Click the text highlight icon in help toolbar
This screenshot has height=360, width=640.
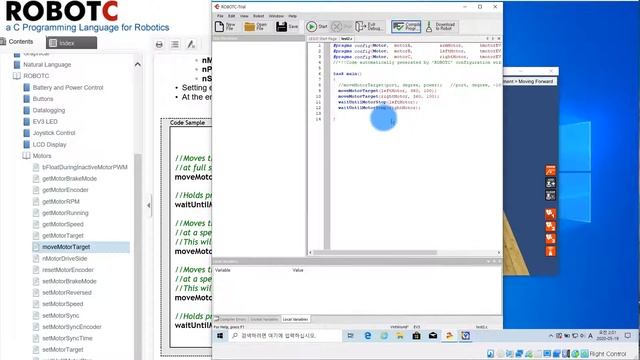point(191,44)
